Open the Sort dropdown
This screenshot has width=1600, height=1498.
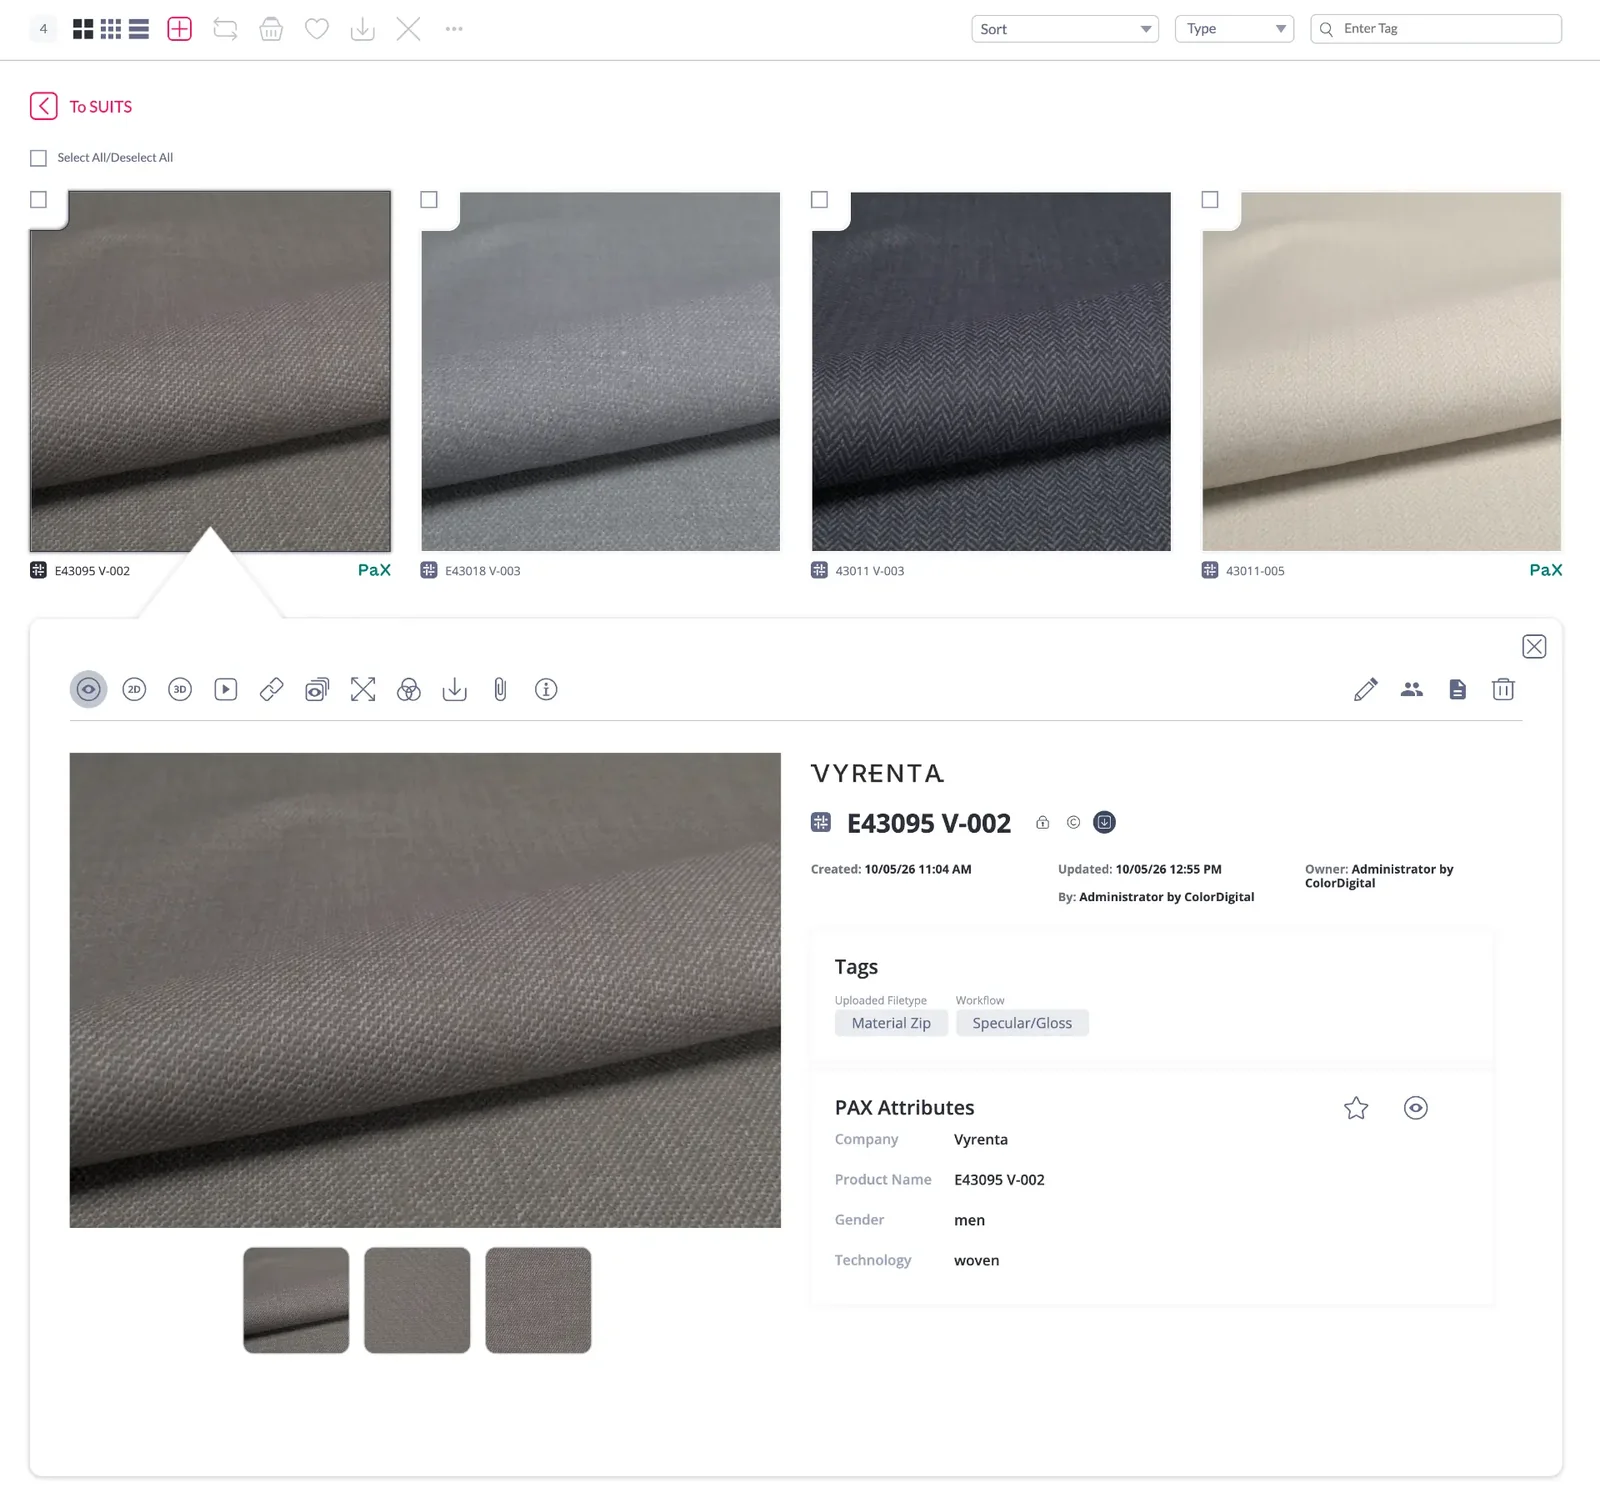click(1065, 29)
